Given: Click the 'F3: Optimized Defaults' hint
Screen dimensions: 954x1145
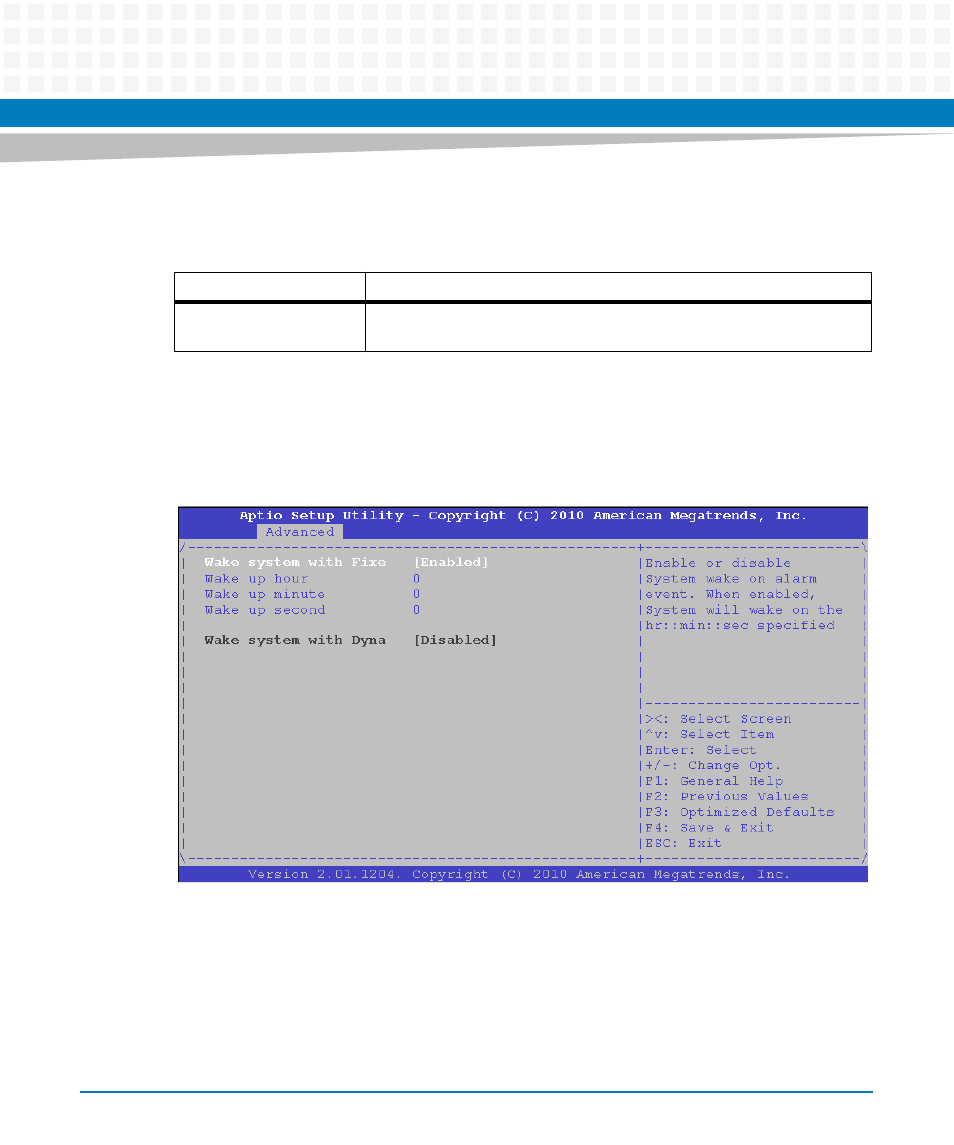Looking at the screenshot, I should click(x=739, y=812).
